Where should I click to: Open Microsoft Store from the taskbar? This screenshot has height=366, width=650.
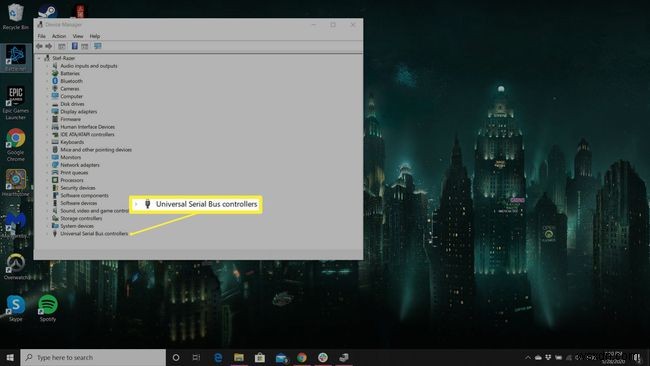(260, 357)
